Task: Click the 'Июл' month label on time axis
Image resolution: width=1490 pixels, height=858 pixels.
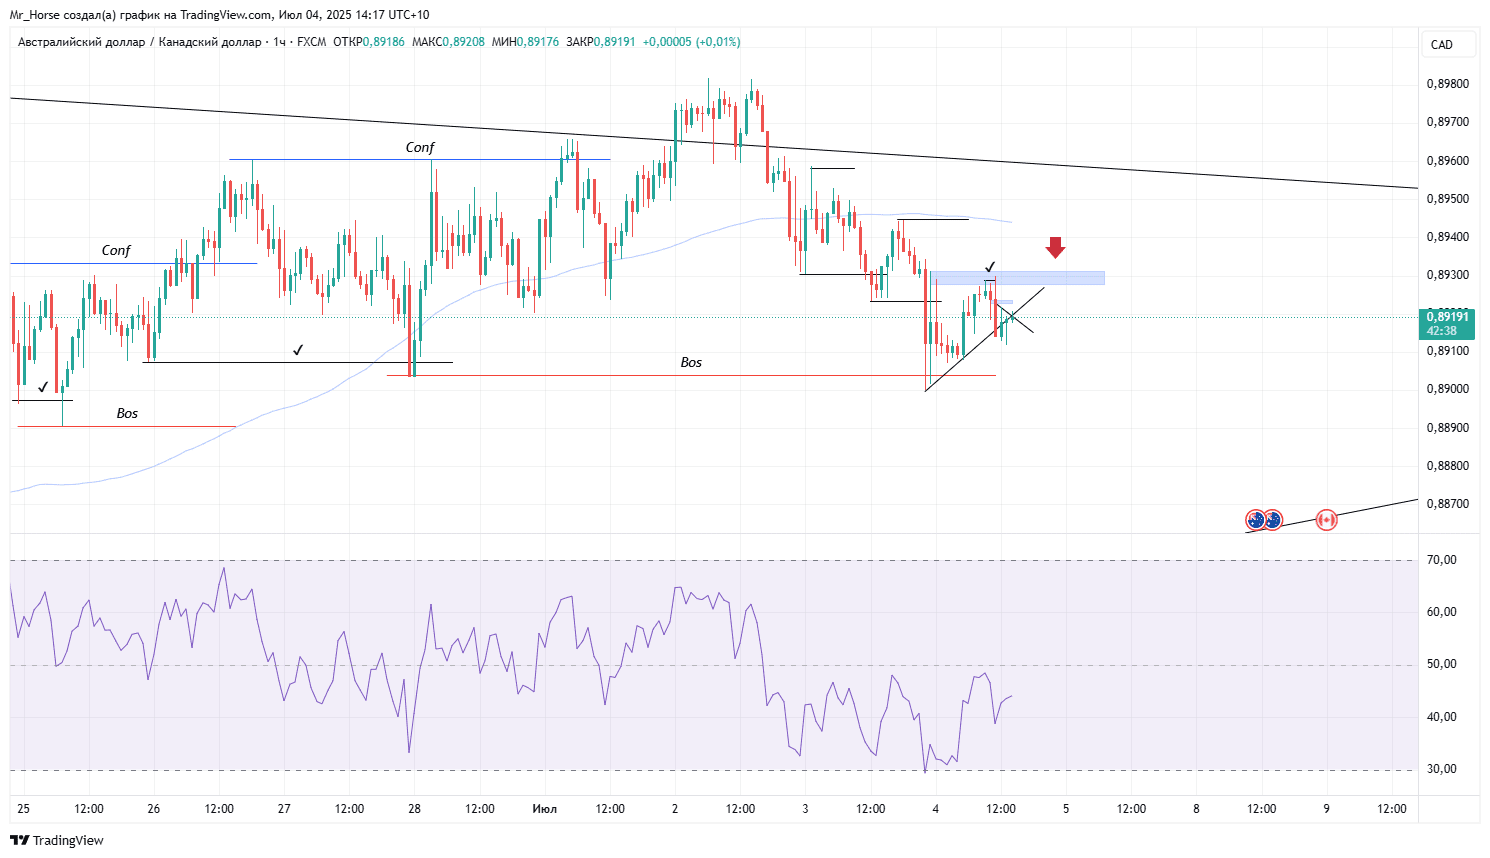Action: pos(545,809)
